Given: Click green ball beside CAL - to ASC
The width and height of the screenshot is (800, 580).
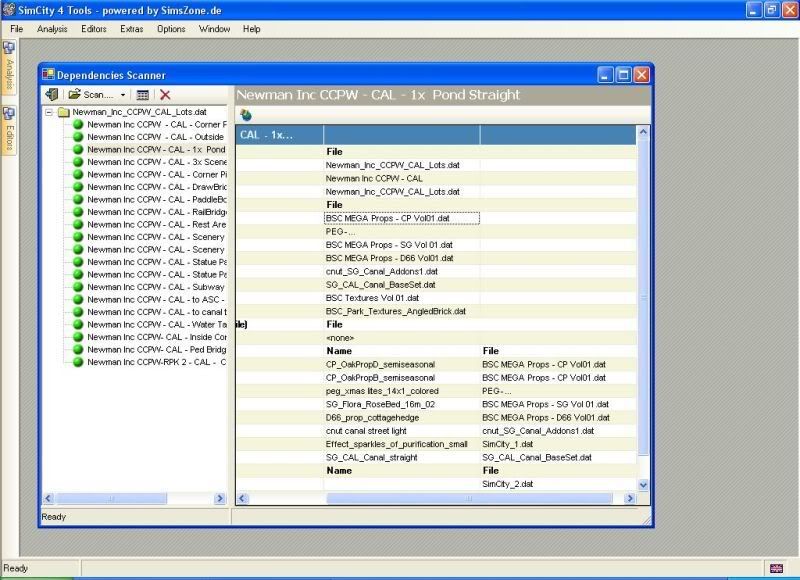Looking at the screenshot, I should pos(78,299).
